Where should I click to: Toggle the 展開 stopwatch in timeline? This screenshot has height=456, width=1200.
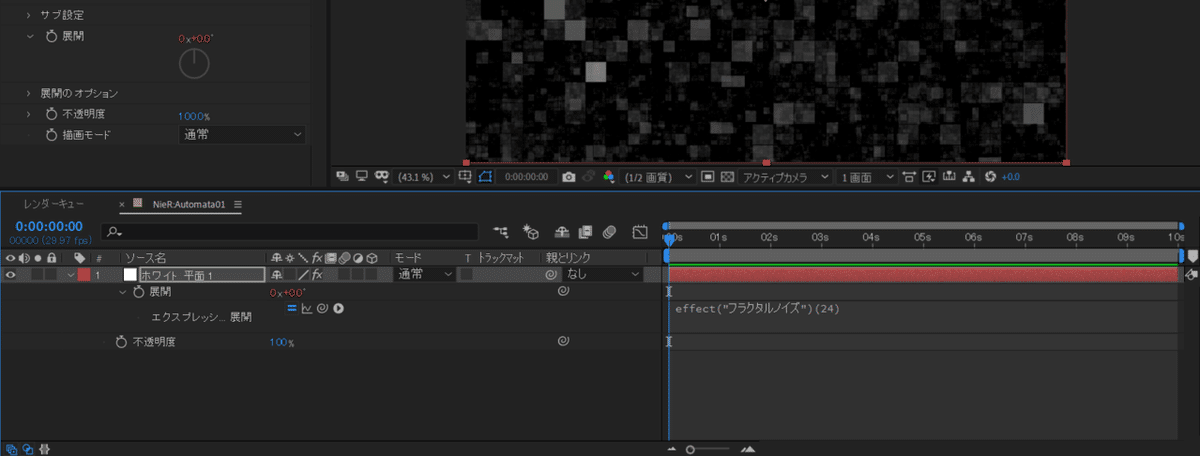coord(139,292)
